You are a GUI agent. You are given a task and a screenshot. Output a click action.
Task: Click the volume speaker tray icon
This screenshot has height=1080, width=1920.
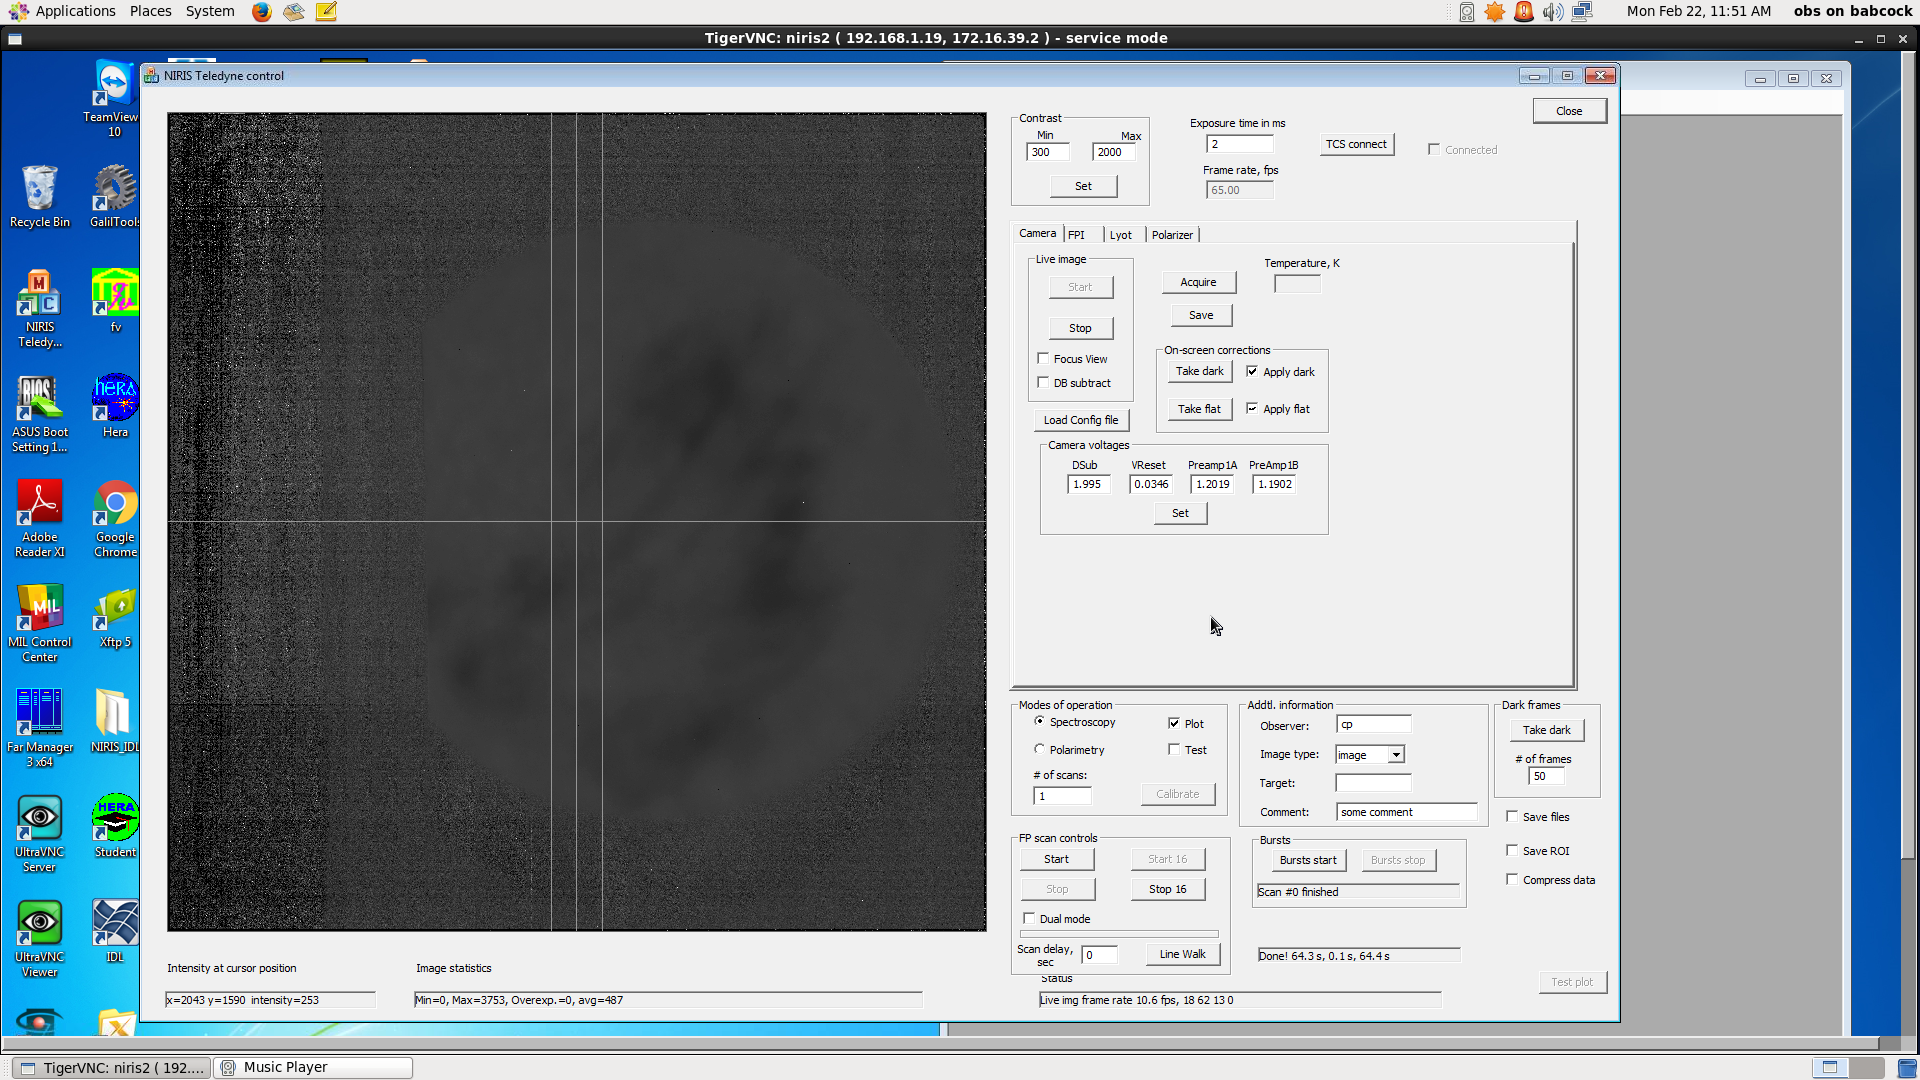pos(1553,12)
